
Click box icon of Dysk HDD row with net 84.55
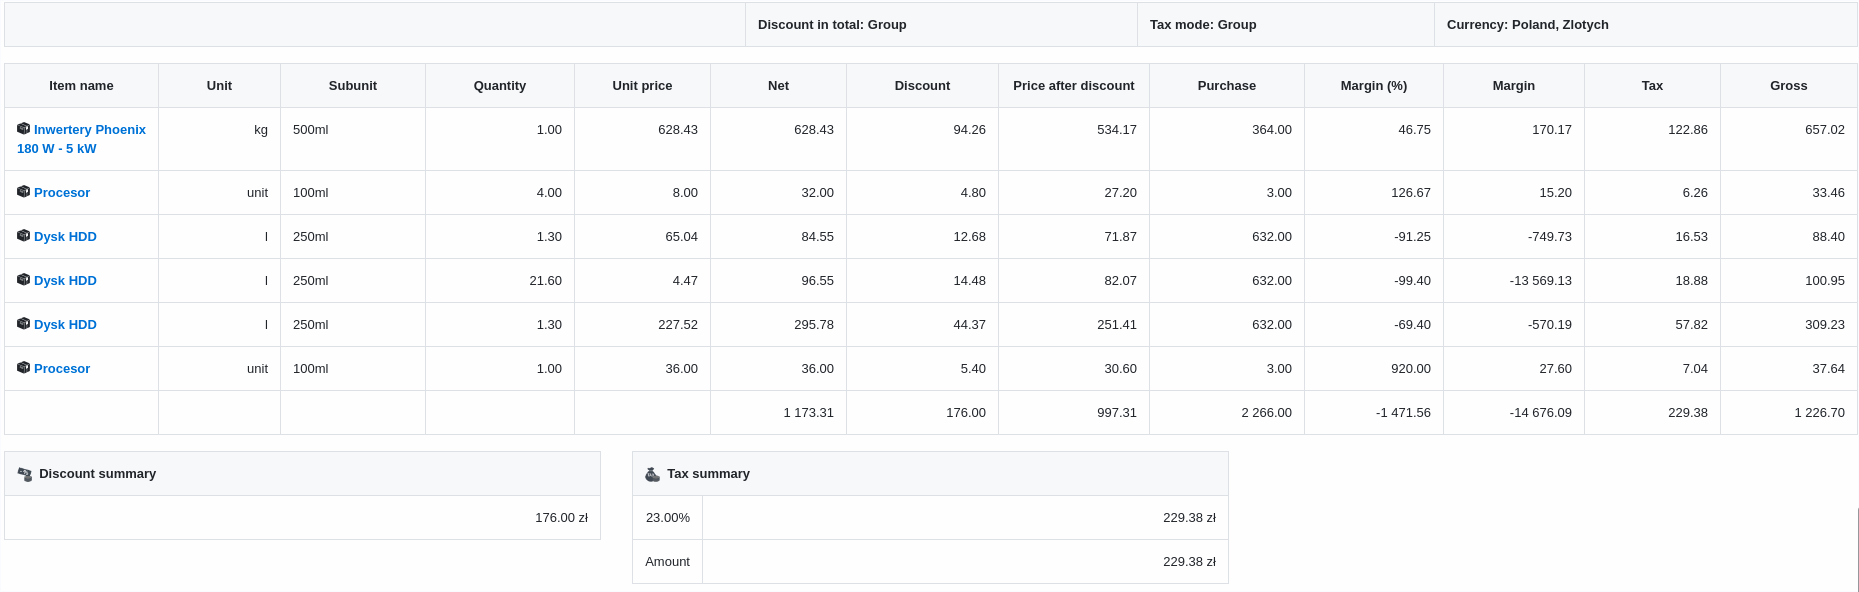pos(23,236)
